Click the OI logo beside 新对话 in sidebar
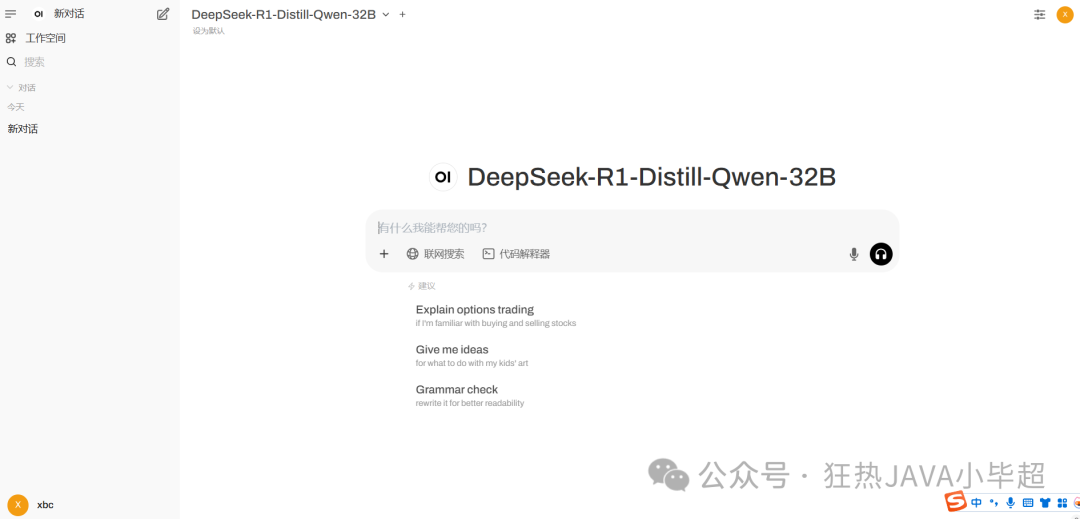 coord(39,14)
